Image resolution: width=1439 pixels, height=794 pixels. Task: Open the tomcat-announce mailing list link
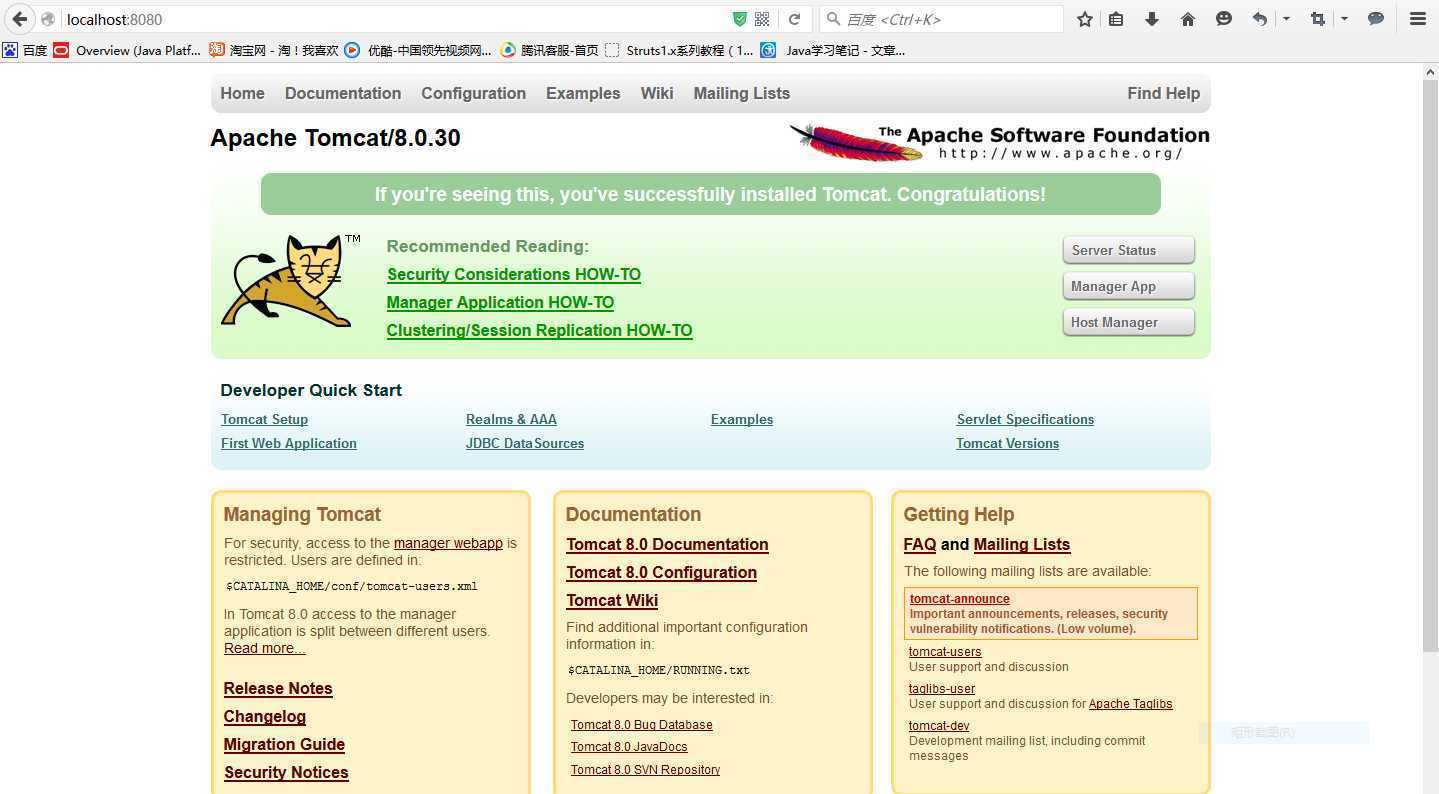click(x=960, y=599)
